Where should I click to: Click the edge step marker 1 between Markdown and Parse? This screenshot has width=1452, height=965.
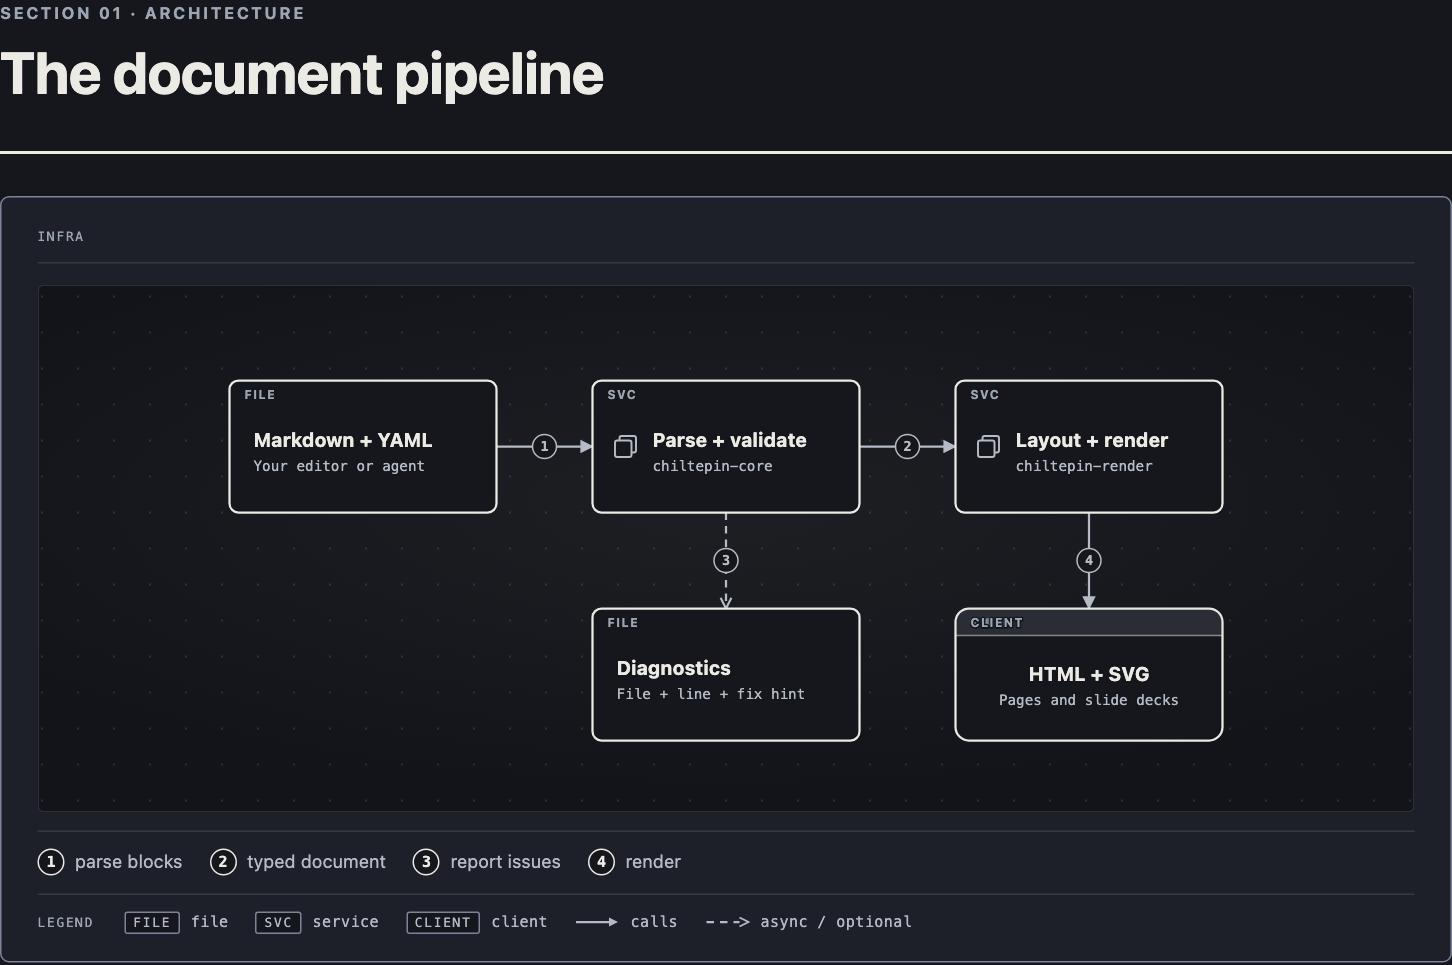pyautogui.click(x=544, y=446)
